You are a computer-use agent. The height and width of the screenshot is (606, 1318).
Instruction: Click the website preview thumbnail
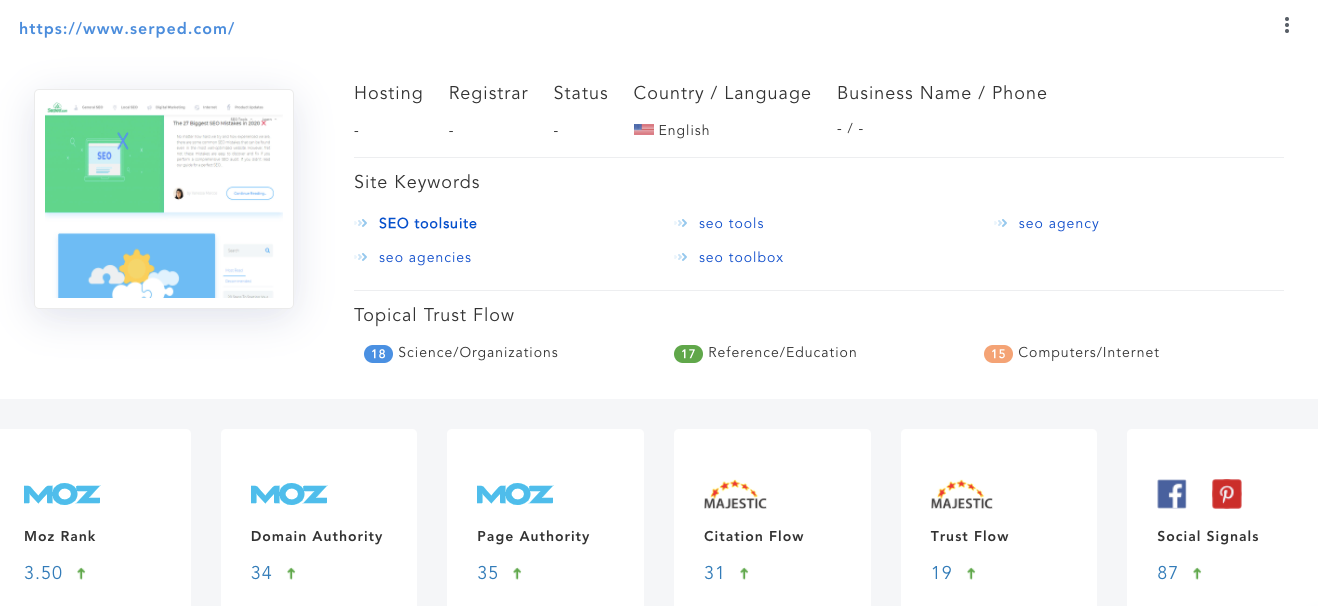point(164,199)
